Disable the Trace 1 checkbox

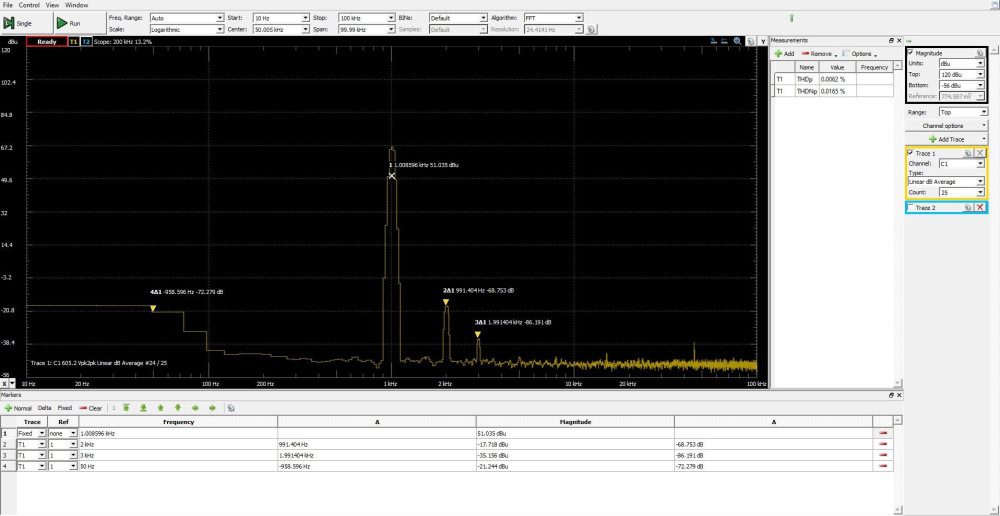click(x=911, y=153)
